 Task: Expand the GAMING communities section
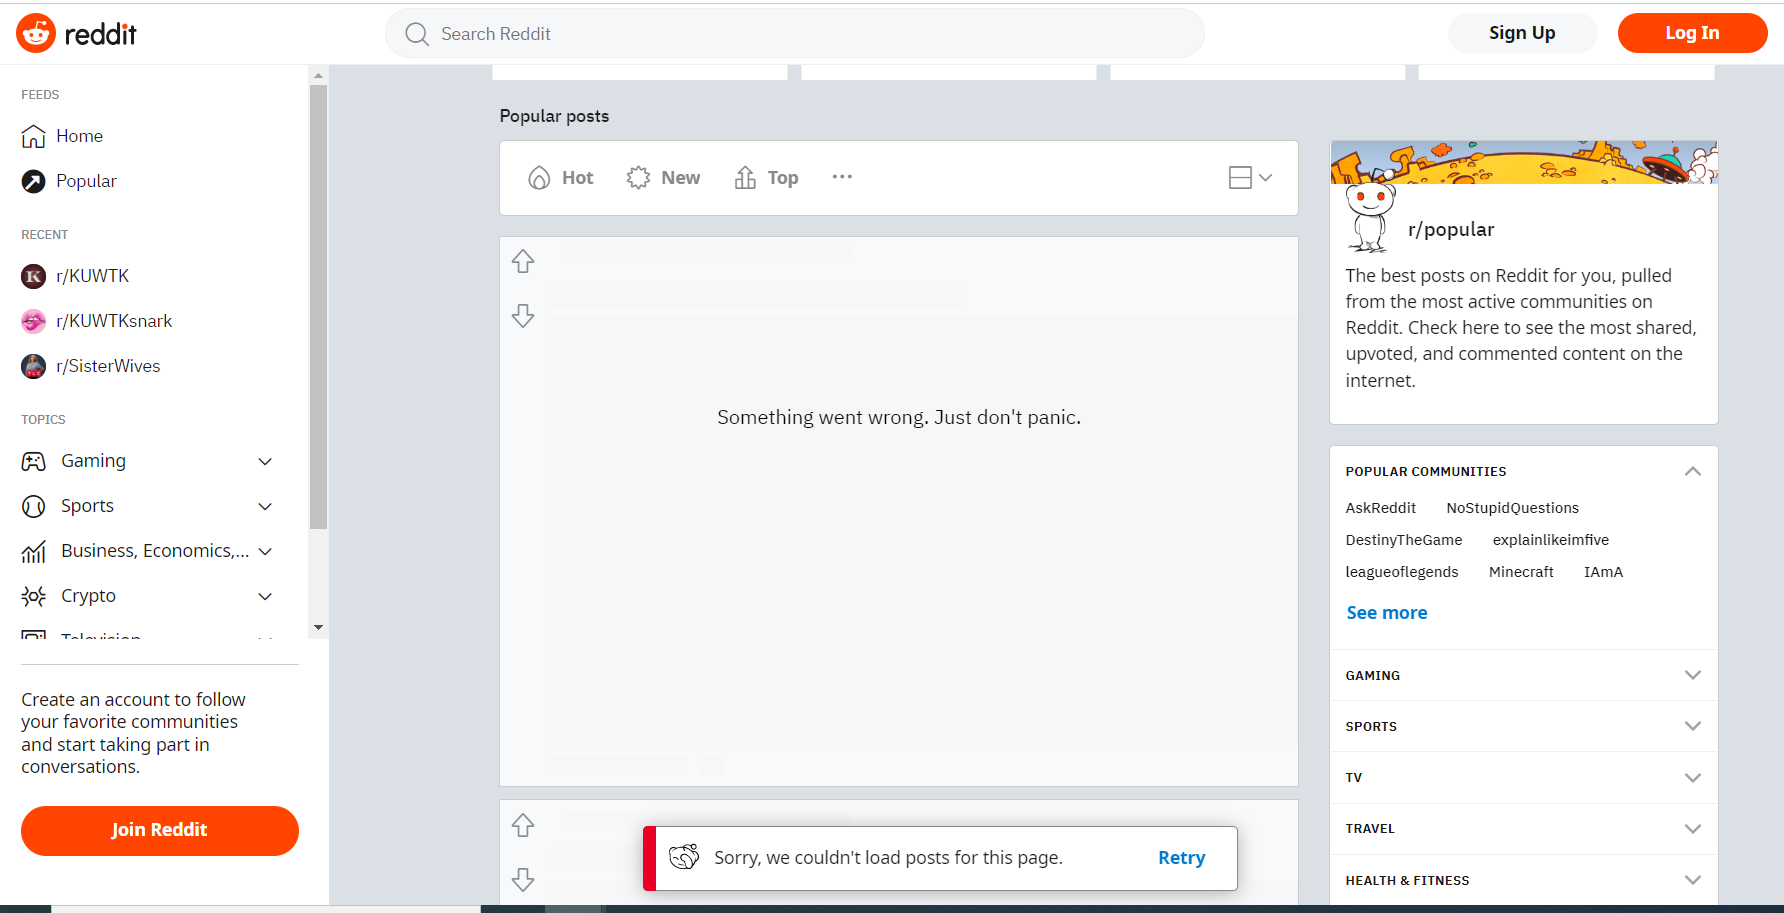tap(1692, 675)
